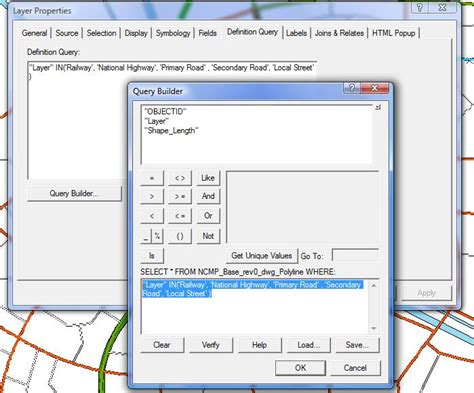Viewport: 474px width, 393px height.
Task: Close the Query Builder dialog
Action: point(374,88)
